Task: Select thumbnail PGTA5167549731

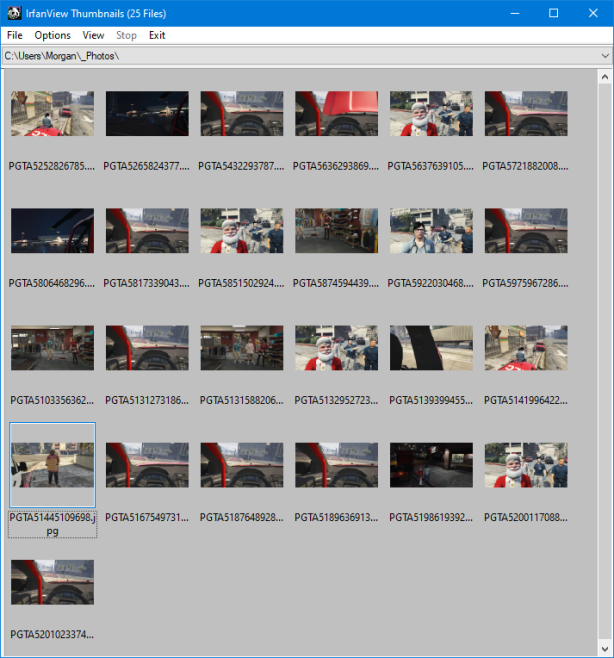Action: pyautogui.click(x=147, y=465)
